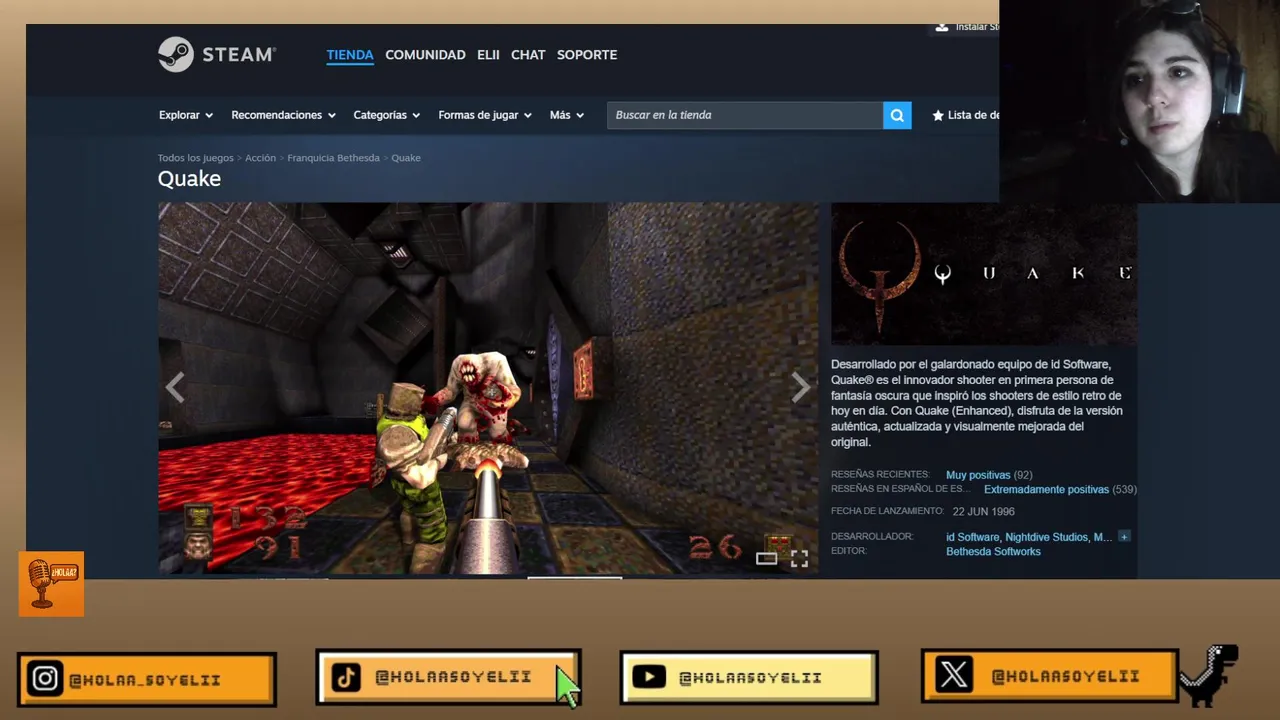
Task: Open the TIENDA tab
Action: (350, 54)
